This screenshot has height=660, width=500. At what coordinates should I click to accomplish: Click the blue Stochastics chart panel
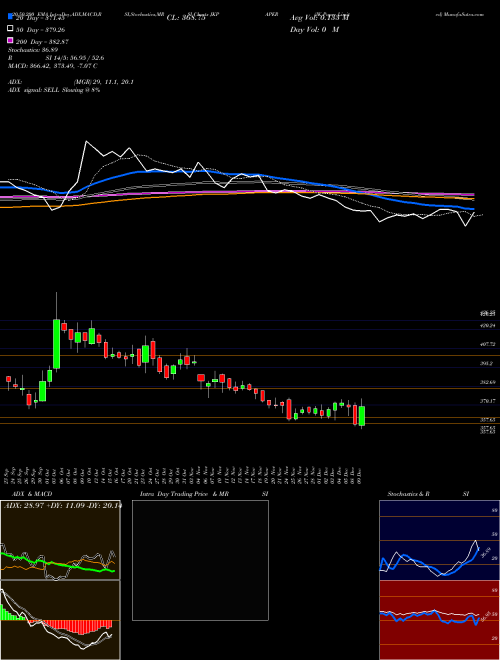439,540
